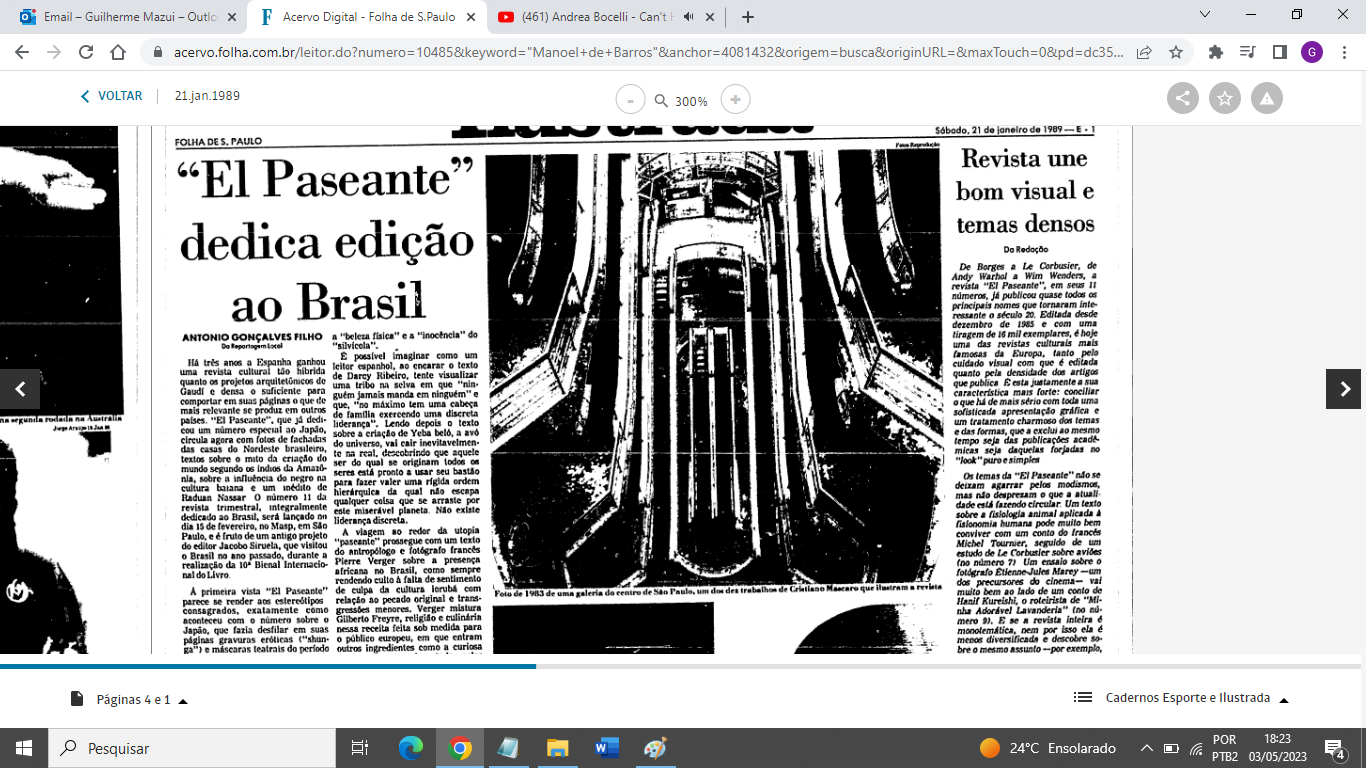Open the notifications center icon
Viewport: 1366px width, 768px height.
[x=1335, y=748]
